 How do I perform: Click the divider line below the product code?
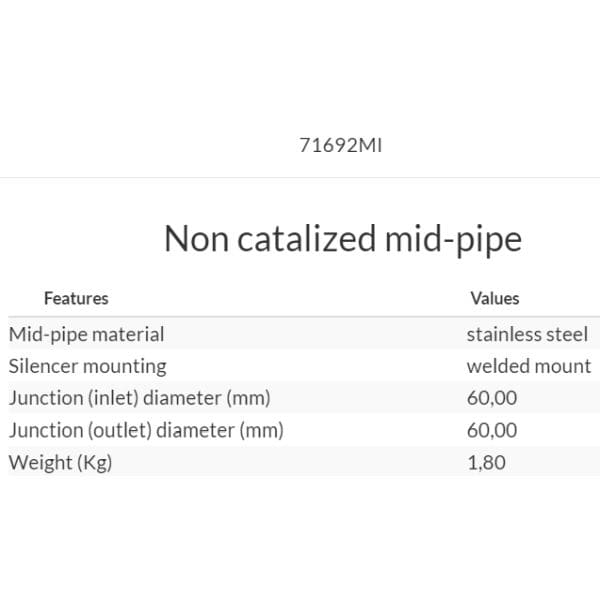point(300,178)
